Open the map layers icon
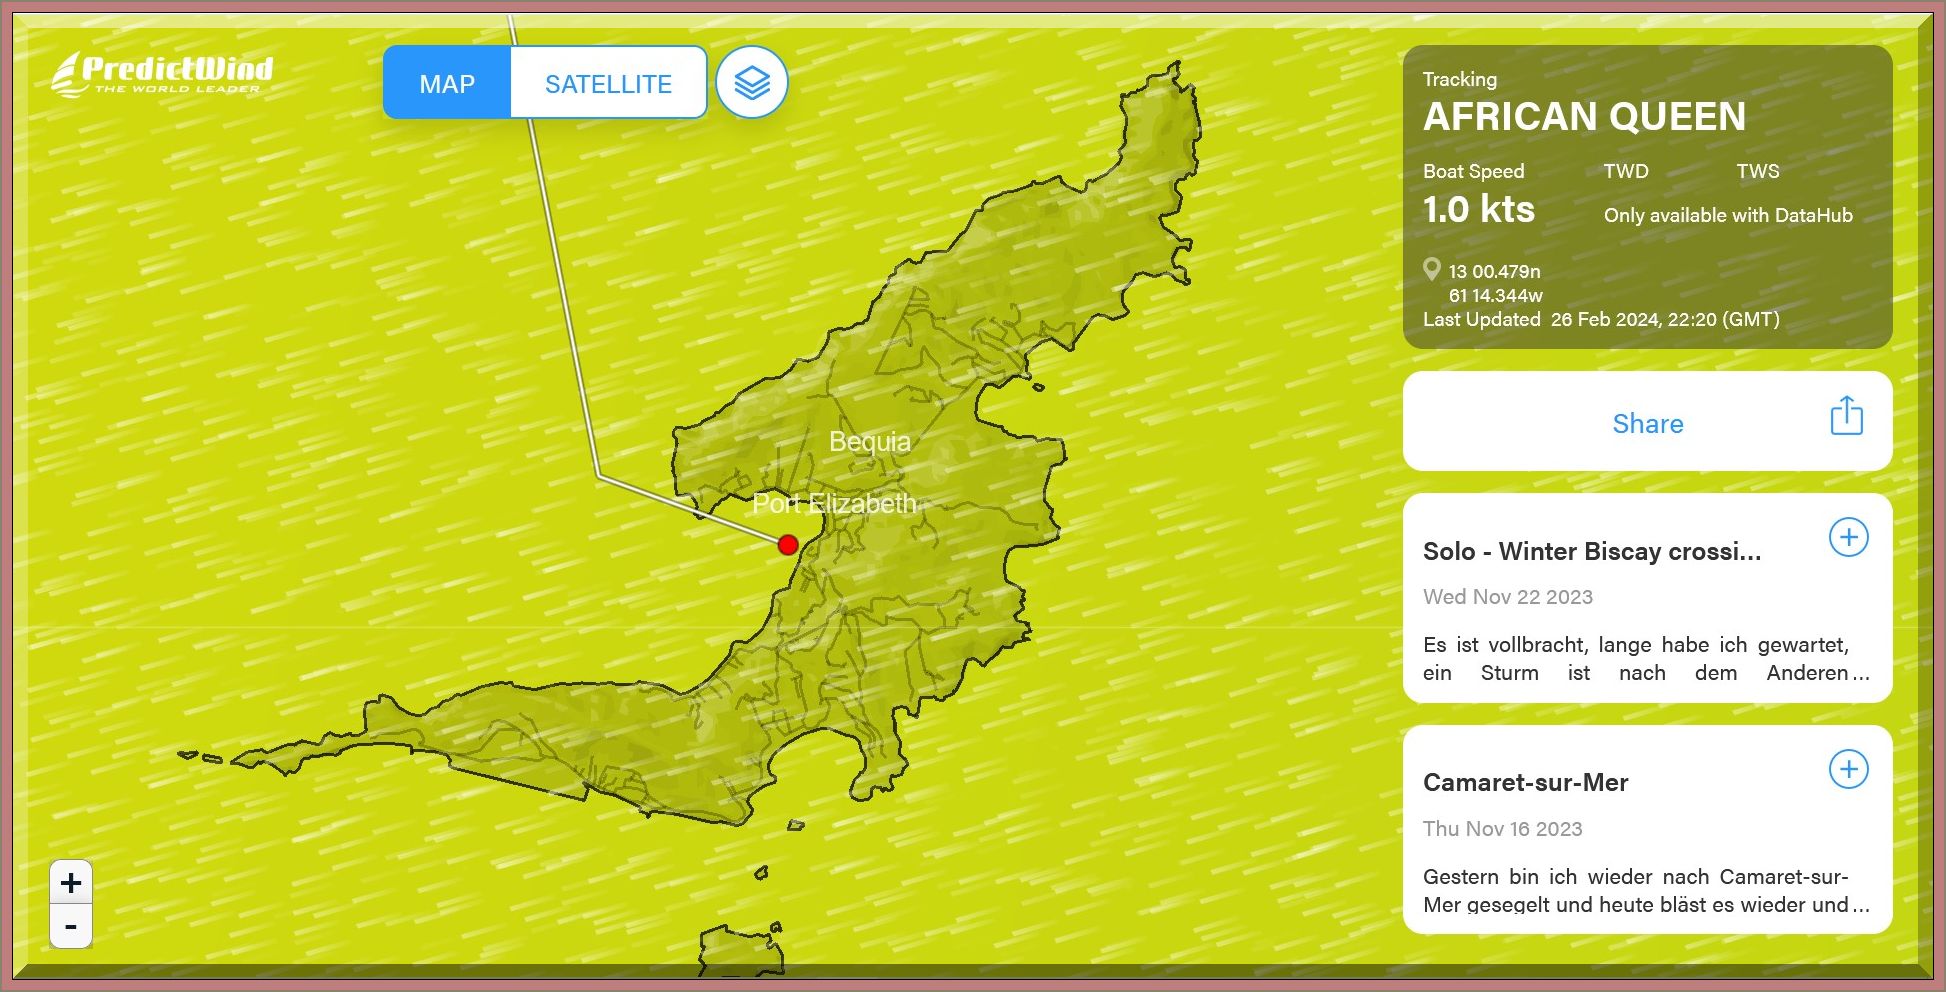This screenshot has height=992, width=1946. [752, 83]
